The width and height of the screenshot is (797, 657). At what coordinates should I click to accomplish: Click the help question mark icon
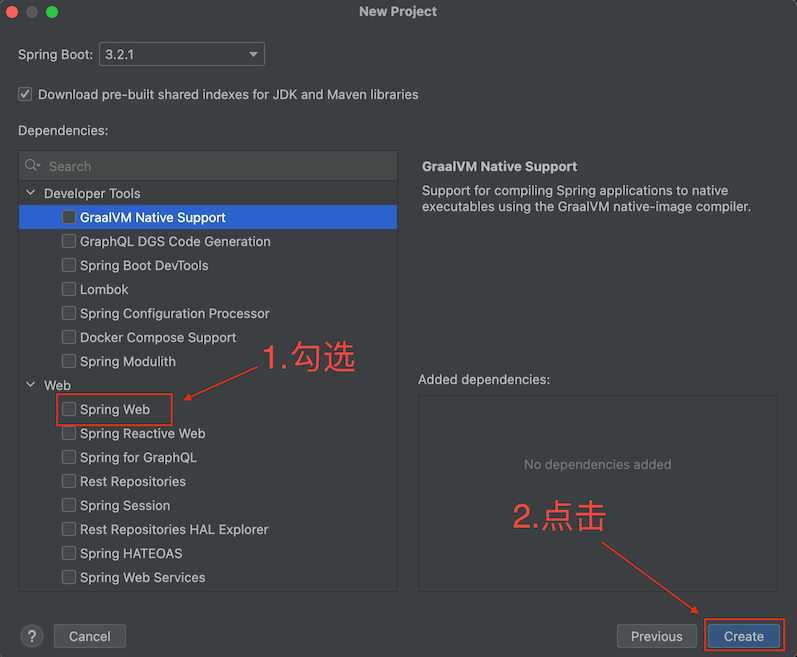(x=32, y=636)
